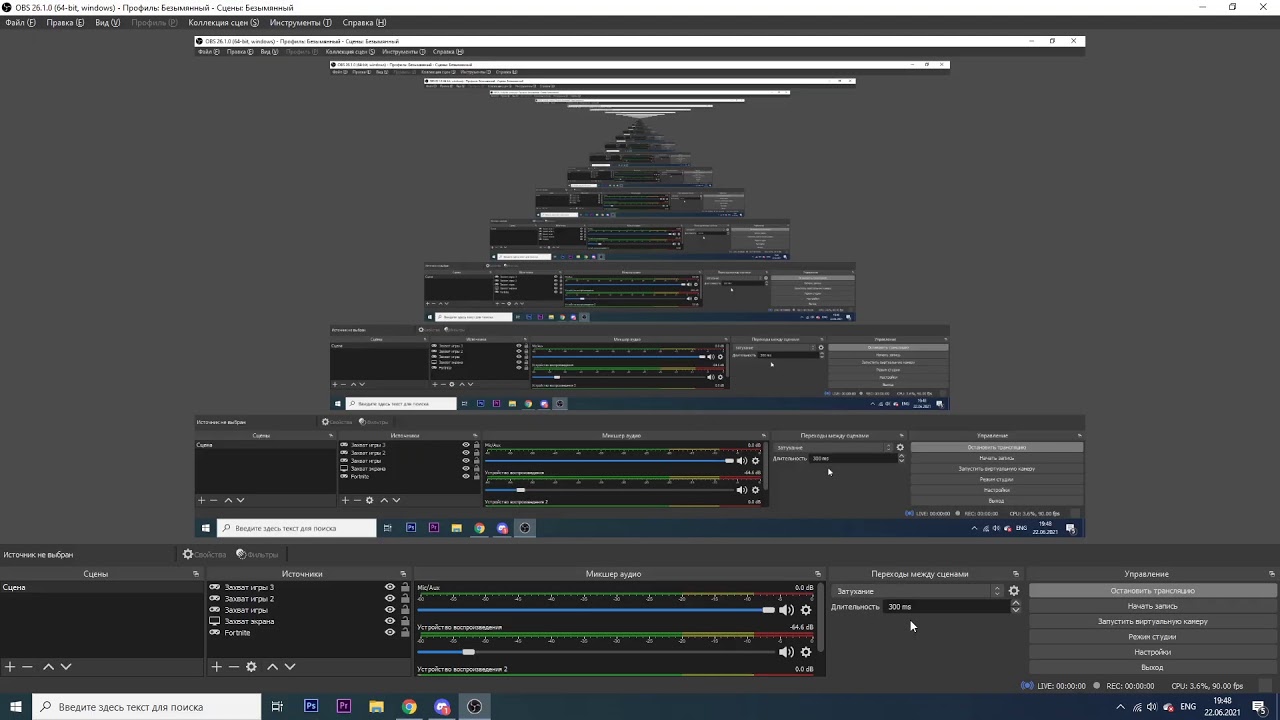
Task: Open Google Chrome from the Windows taskbar
Action: [x=409, y=707]
